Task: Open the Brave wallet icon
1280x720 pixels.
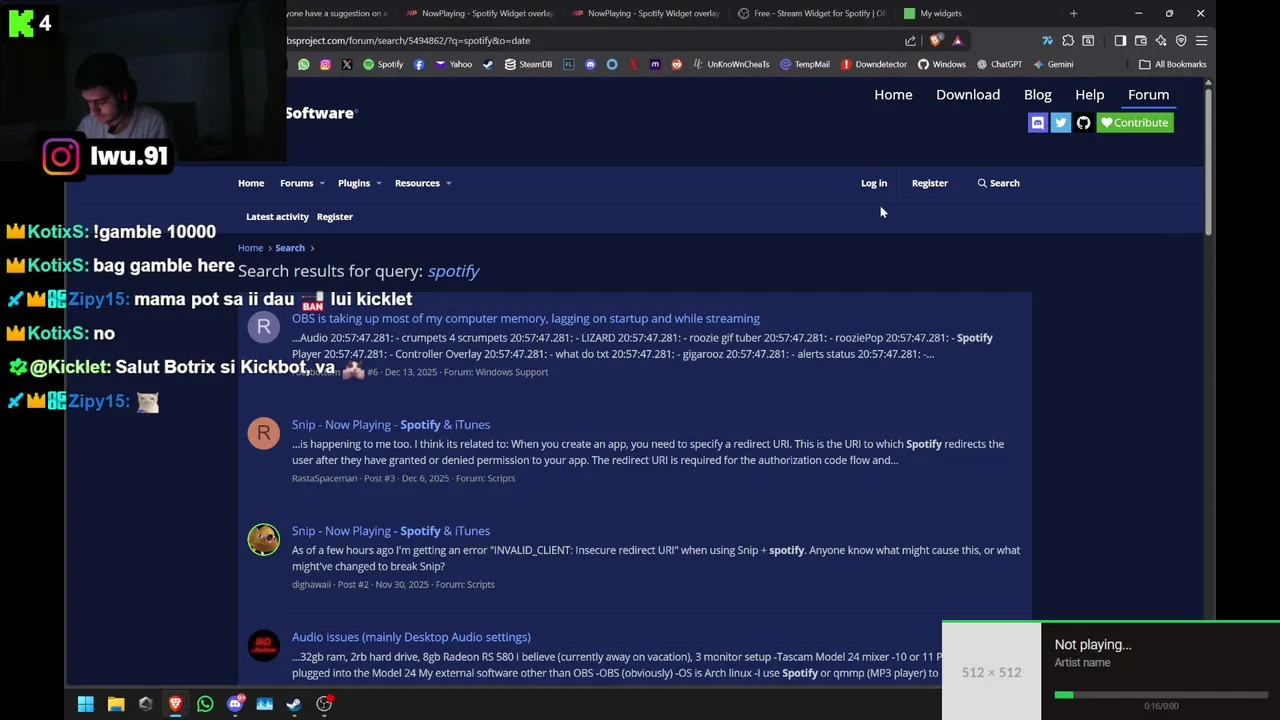Action: coord(1140,41)
